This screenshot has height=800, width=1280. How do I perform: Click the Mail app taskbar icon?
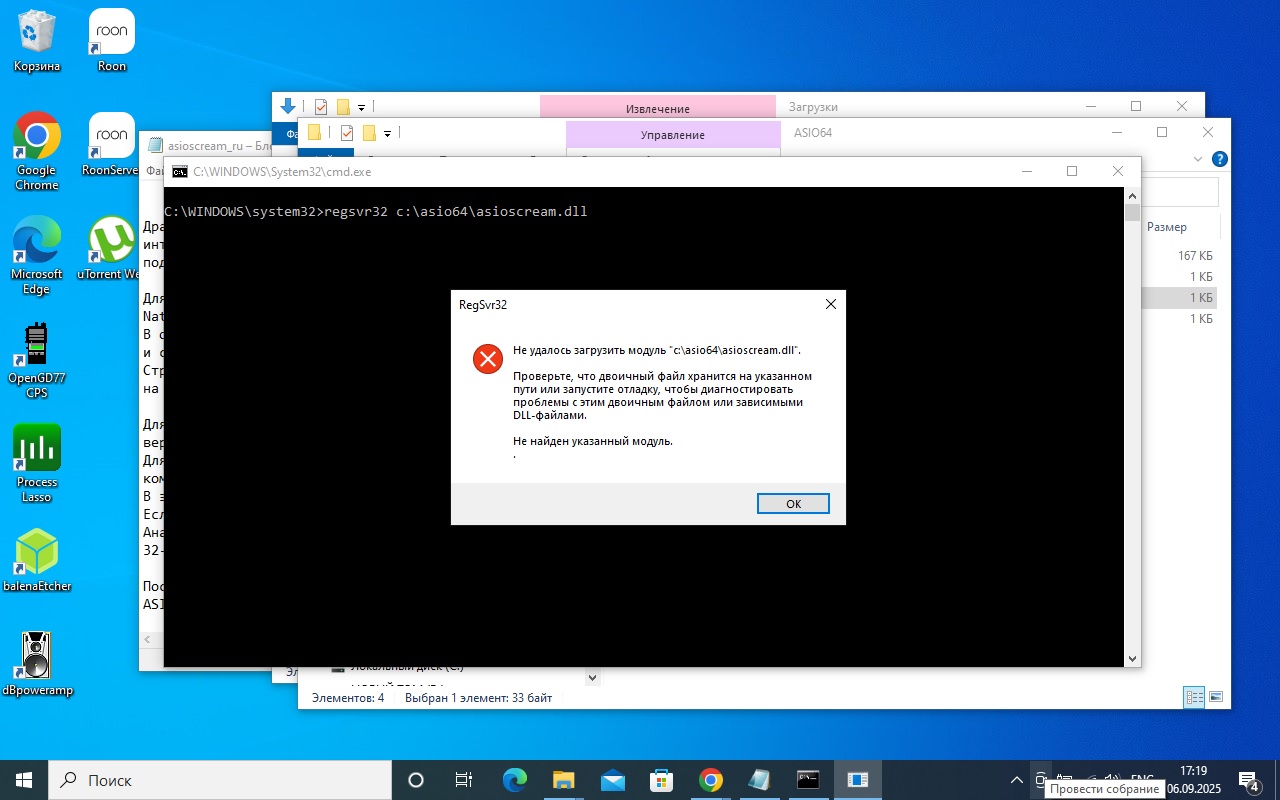tap(612, 780)
